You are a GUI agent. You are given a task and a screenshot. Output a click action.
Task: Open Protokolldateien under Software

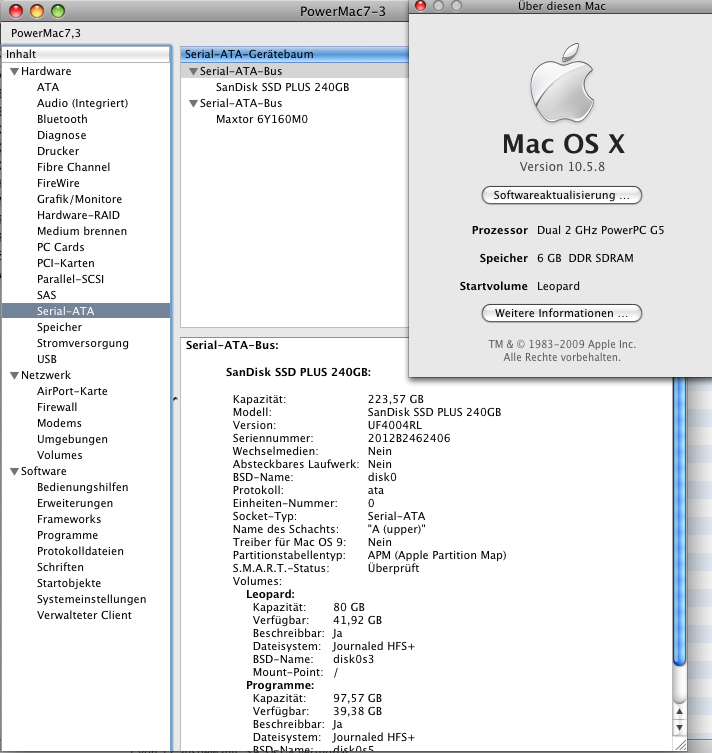pyautogui.click(x=80, y=551)
